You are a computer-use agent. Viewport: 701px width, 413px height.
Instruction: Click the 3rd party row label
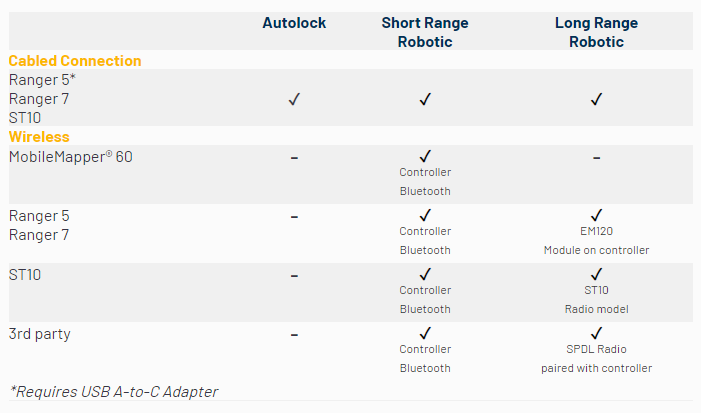(39, 334)
